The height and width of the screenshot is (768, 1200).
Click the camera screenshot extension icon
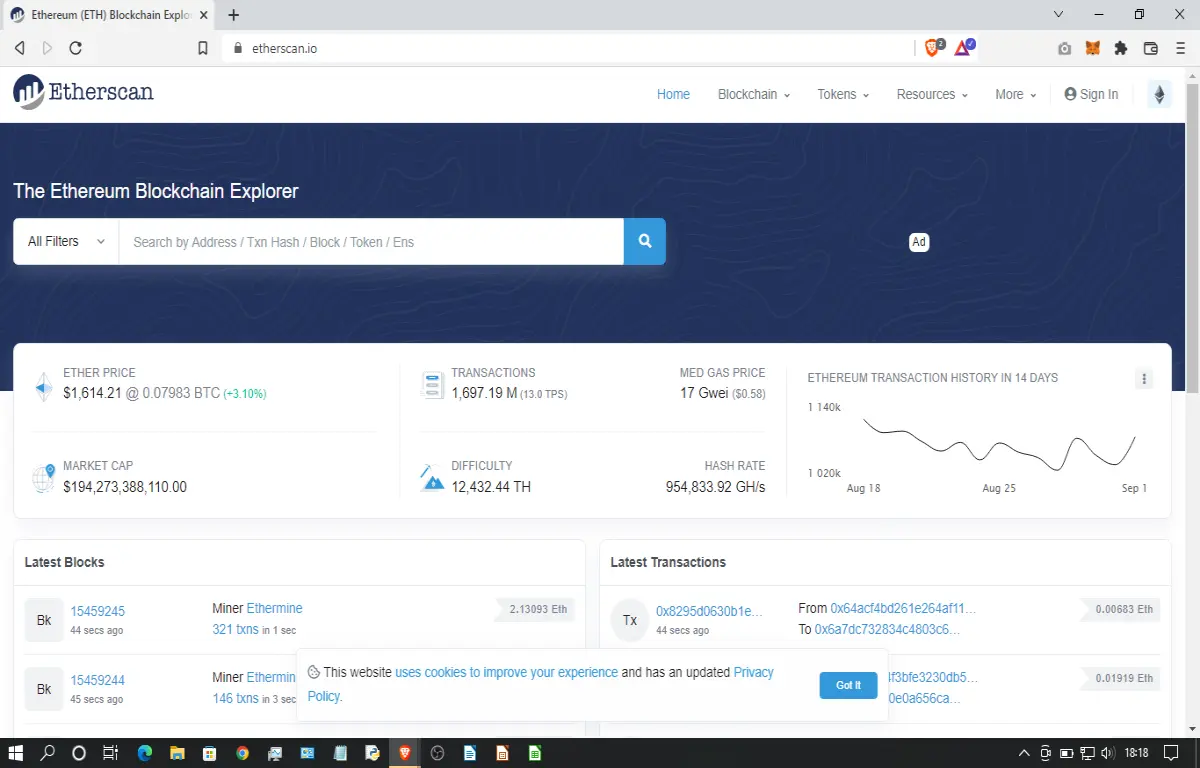click(1065, 48)
